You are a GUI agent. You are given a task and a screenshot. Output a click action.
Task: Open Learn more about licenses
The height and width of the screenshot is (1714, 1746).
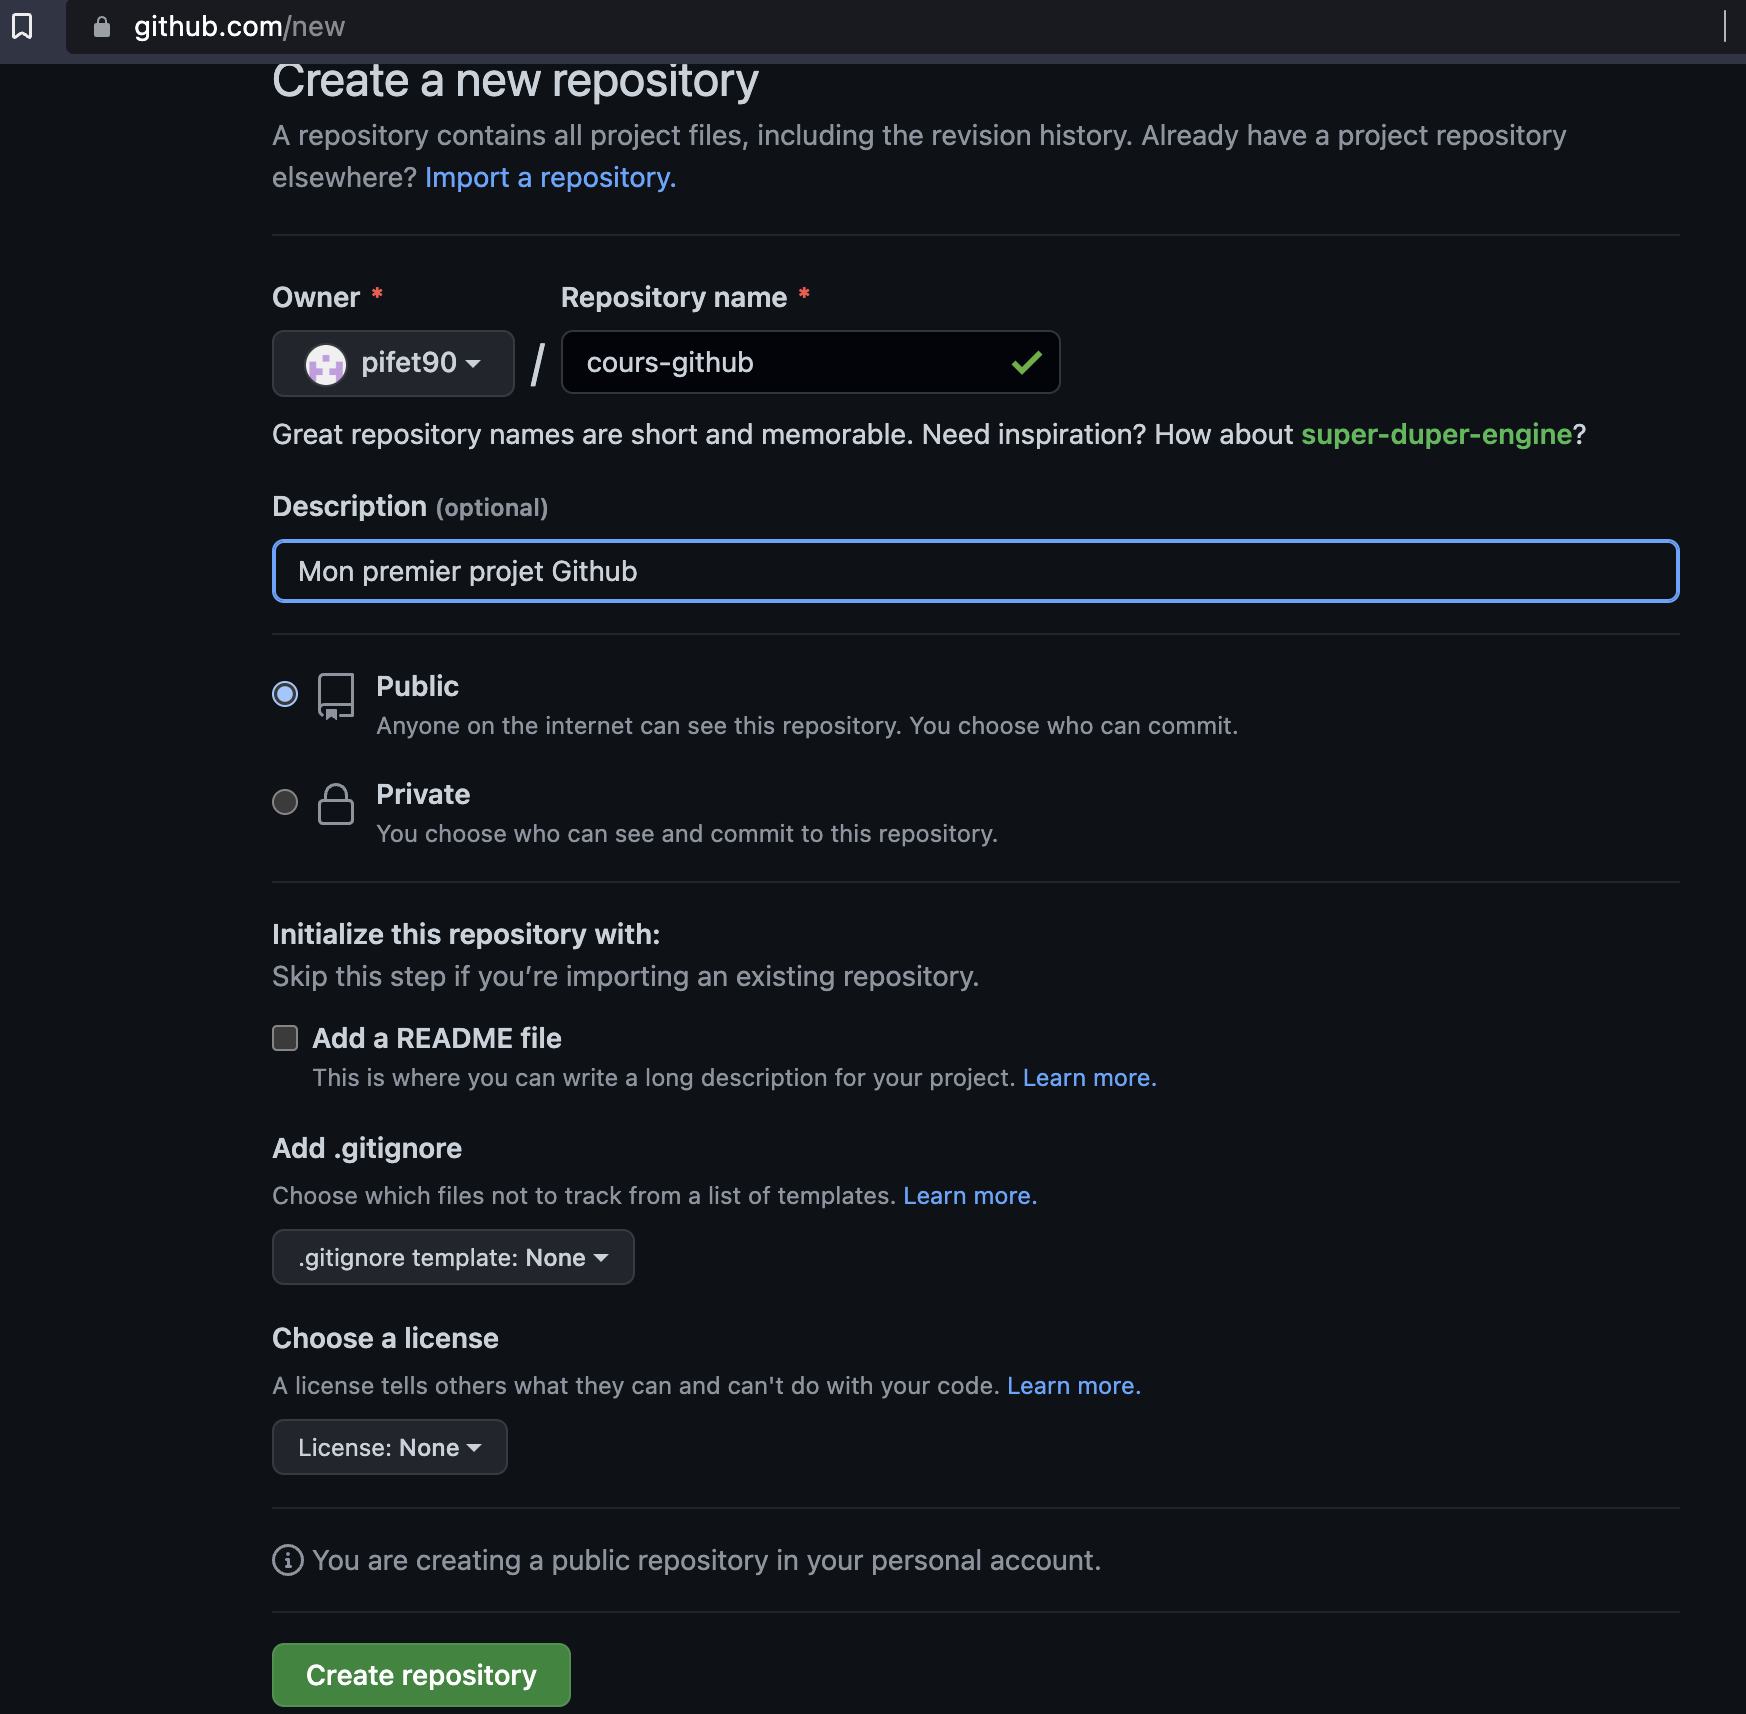pyautogui.click(x=1072, y=1385)
